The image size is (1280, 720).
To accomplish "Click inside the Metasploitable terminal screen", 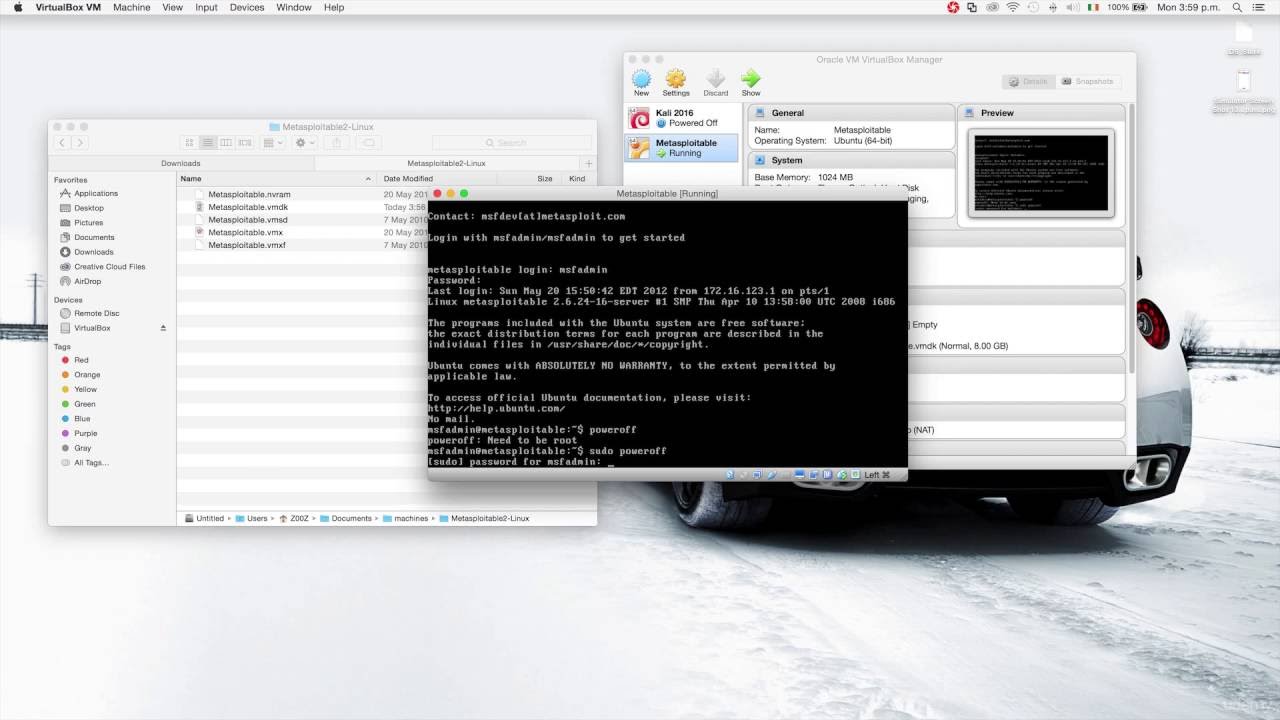I will click(667, 334).
